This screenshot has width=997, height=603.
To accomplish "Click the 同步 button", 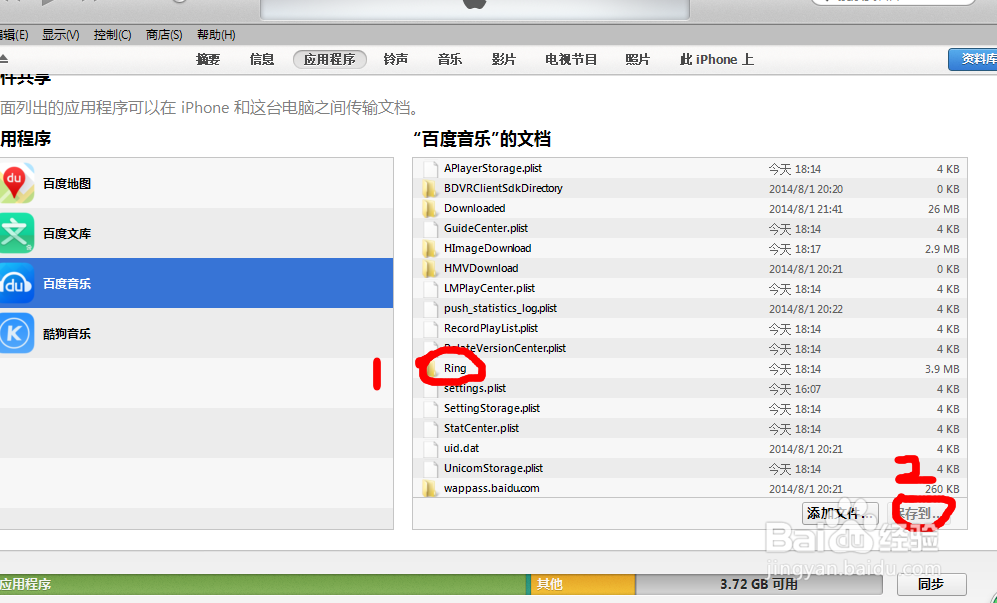I will tap(932, 584).
